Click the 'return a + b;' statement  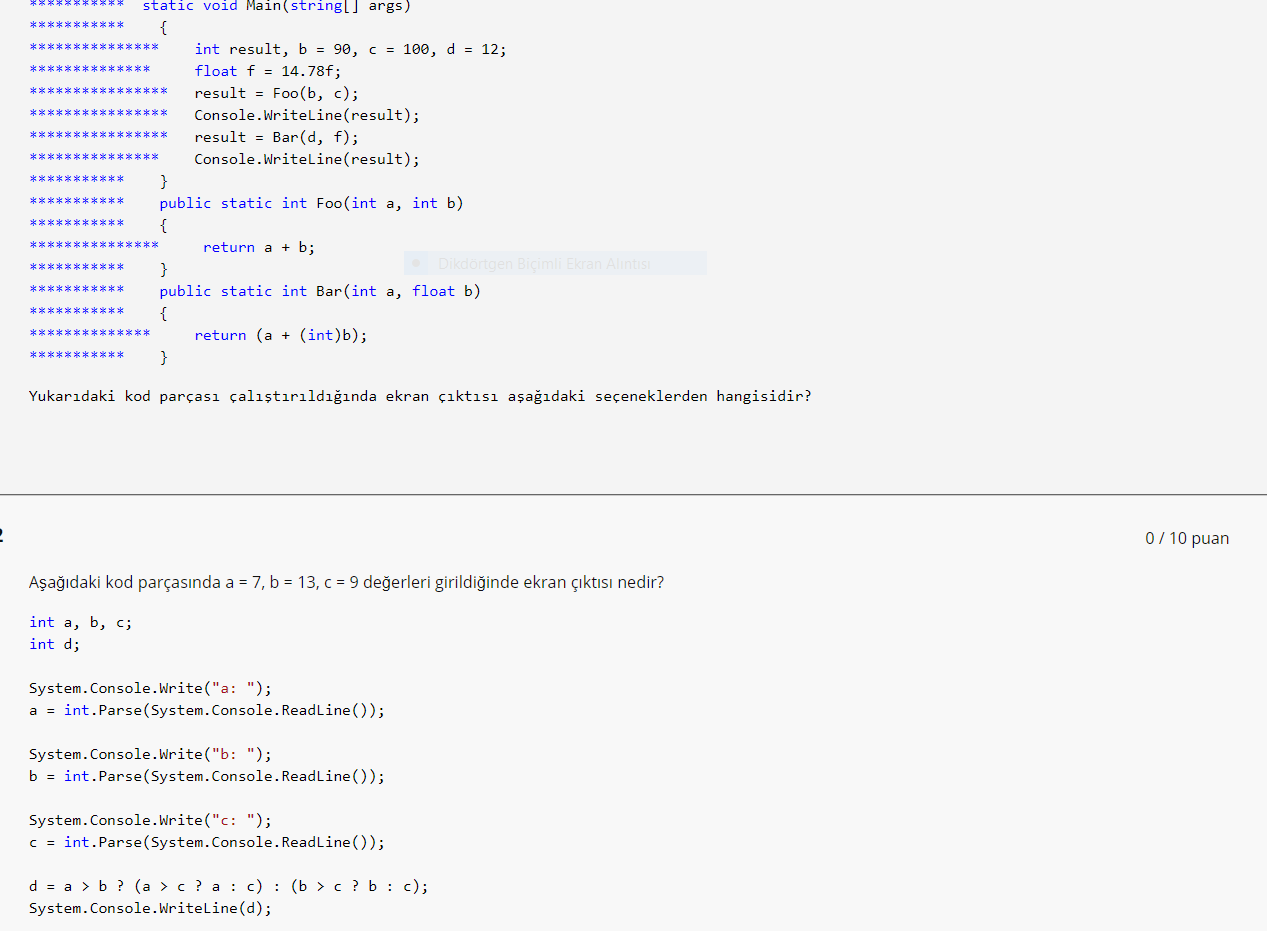point(259,247)
